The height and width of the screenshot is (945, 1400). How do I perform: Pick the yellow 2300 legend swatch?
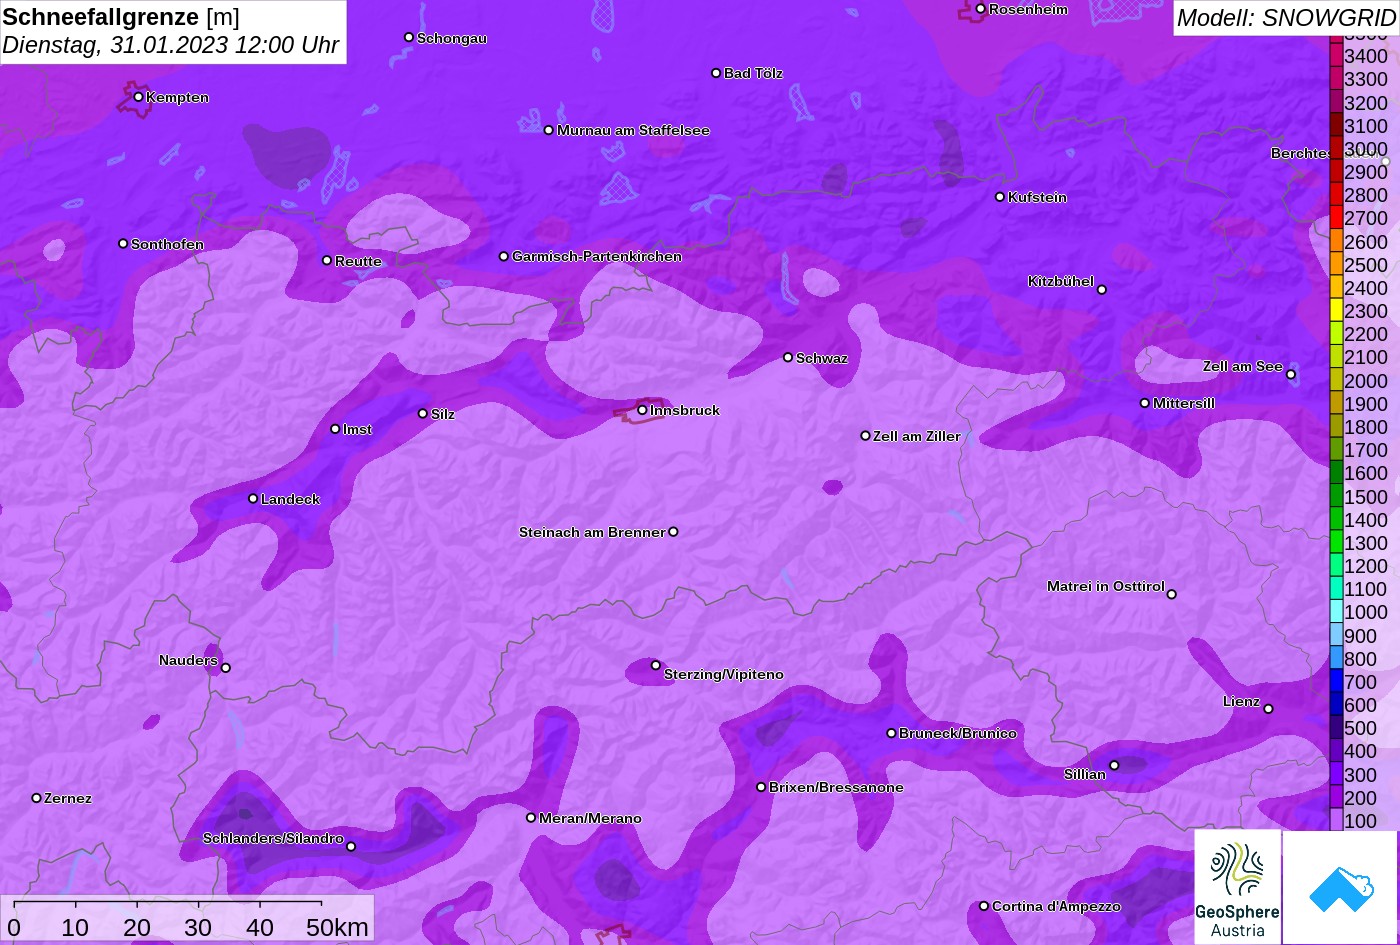1336,311
